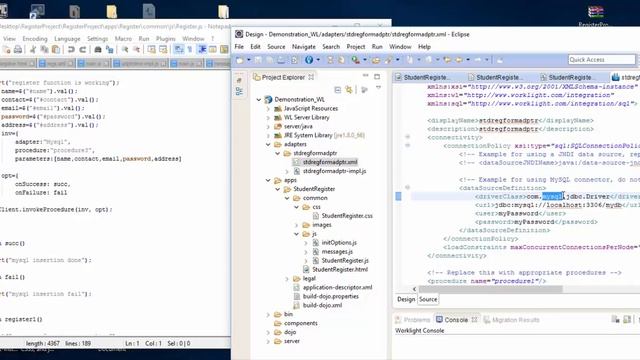Open the RegisterPro desktop icon
This screenshot has height=360, width=640.
pyautogui.click(x=596, y=16)
